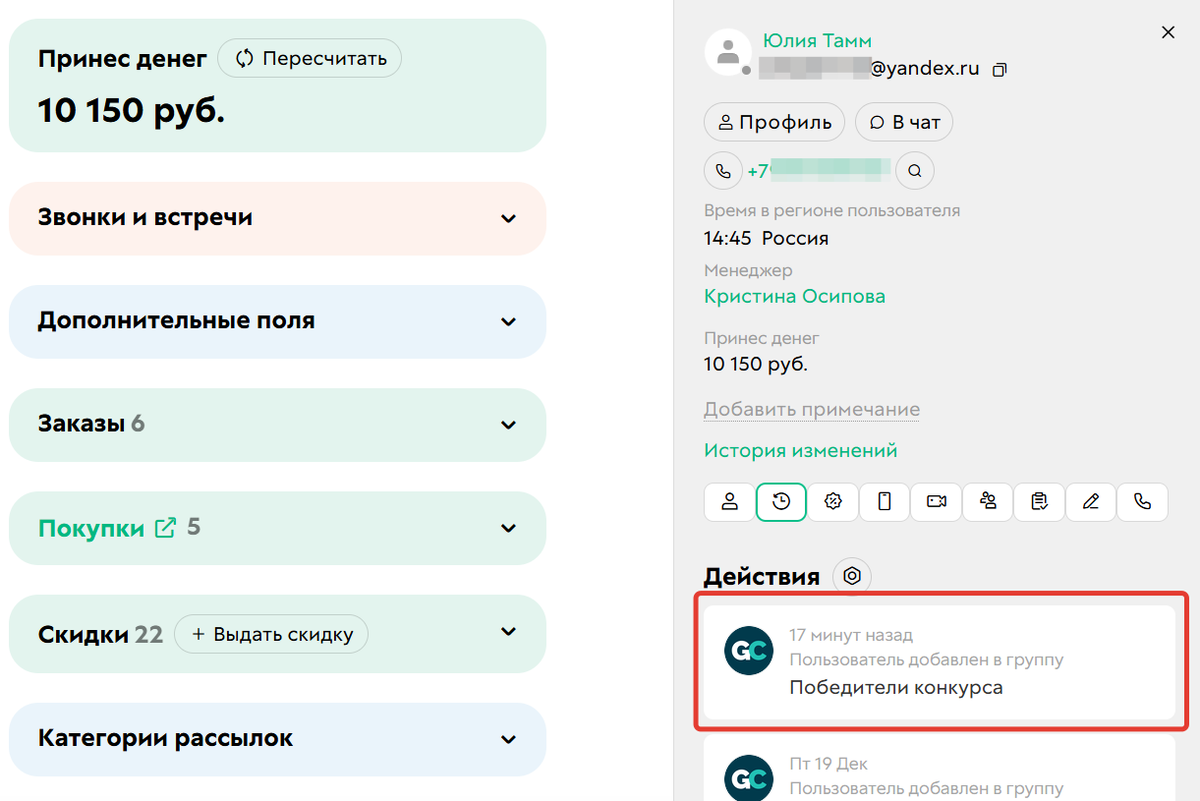Click the Выдать скидку button
Screen dimensions: 1200x801
271,634
